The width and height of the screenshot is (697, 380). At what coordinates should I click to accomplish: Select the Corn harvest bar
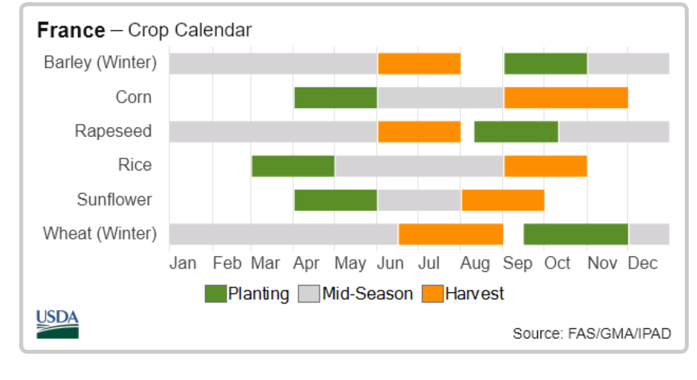566,98
